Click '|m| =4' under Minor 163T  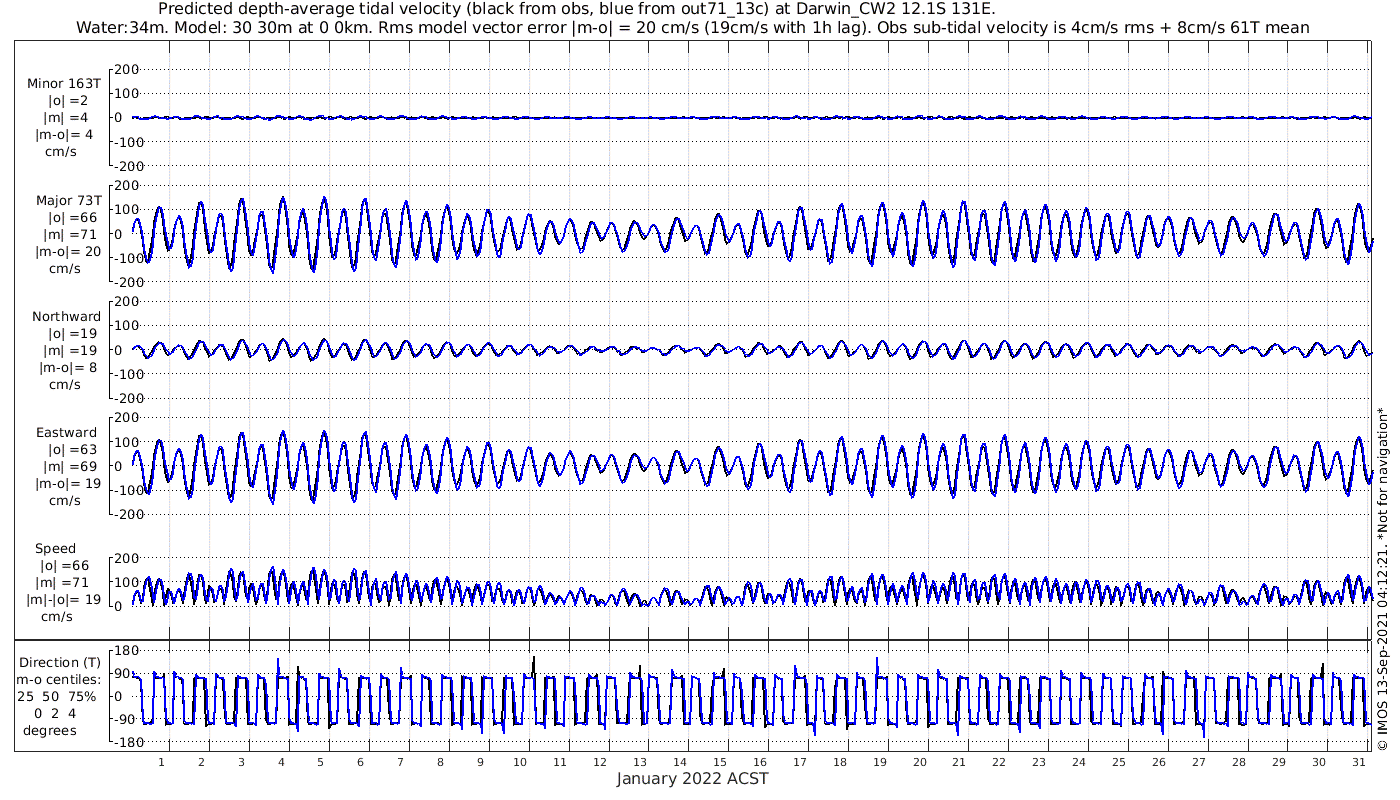click(68, 117)
